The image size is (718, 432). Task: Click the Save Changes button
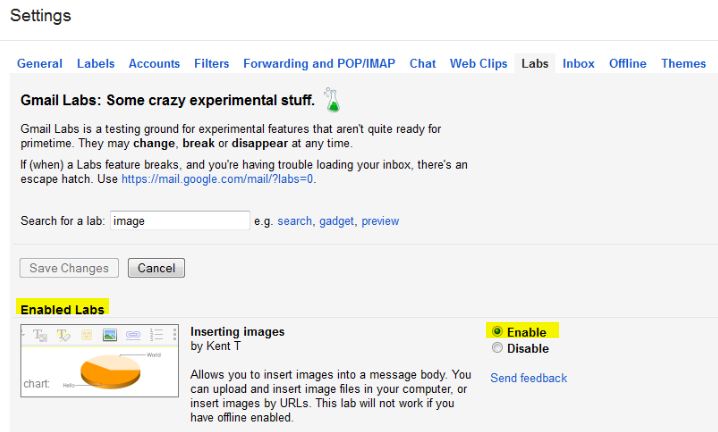point(69,268)
